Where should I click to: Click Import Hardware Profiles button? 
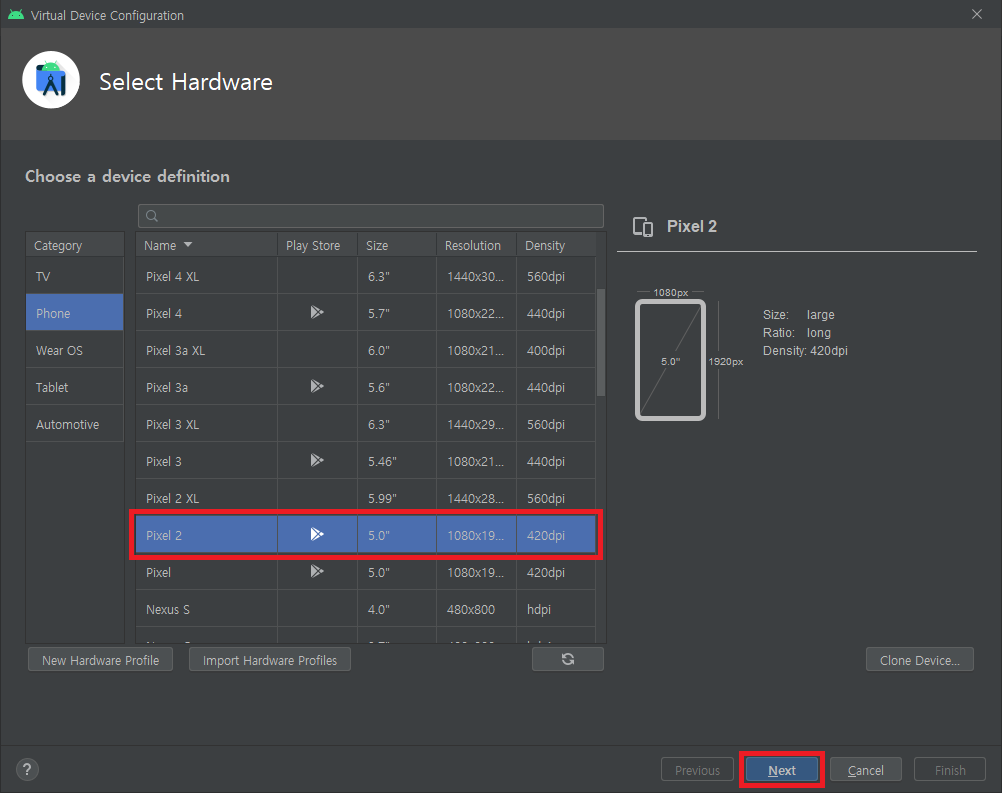click(270, 660)
